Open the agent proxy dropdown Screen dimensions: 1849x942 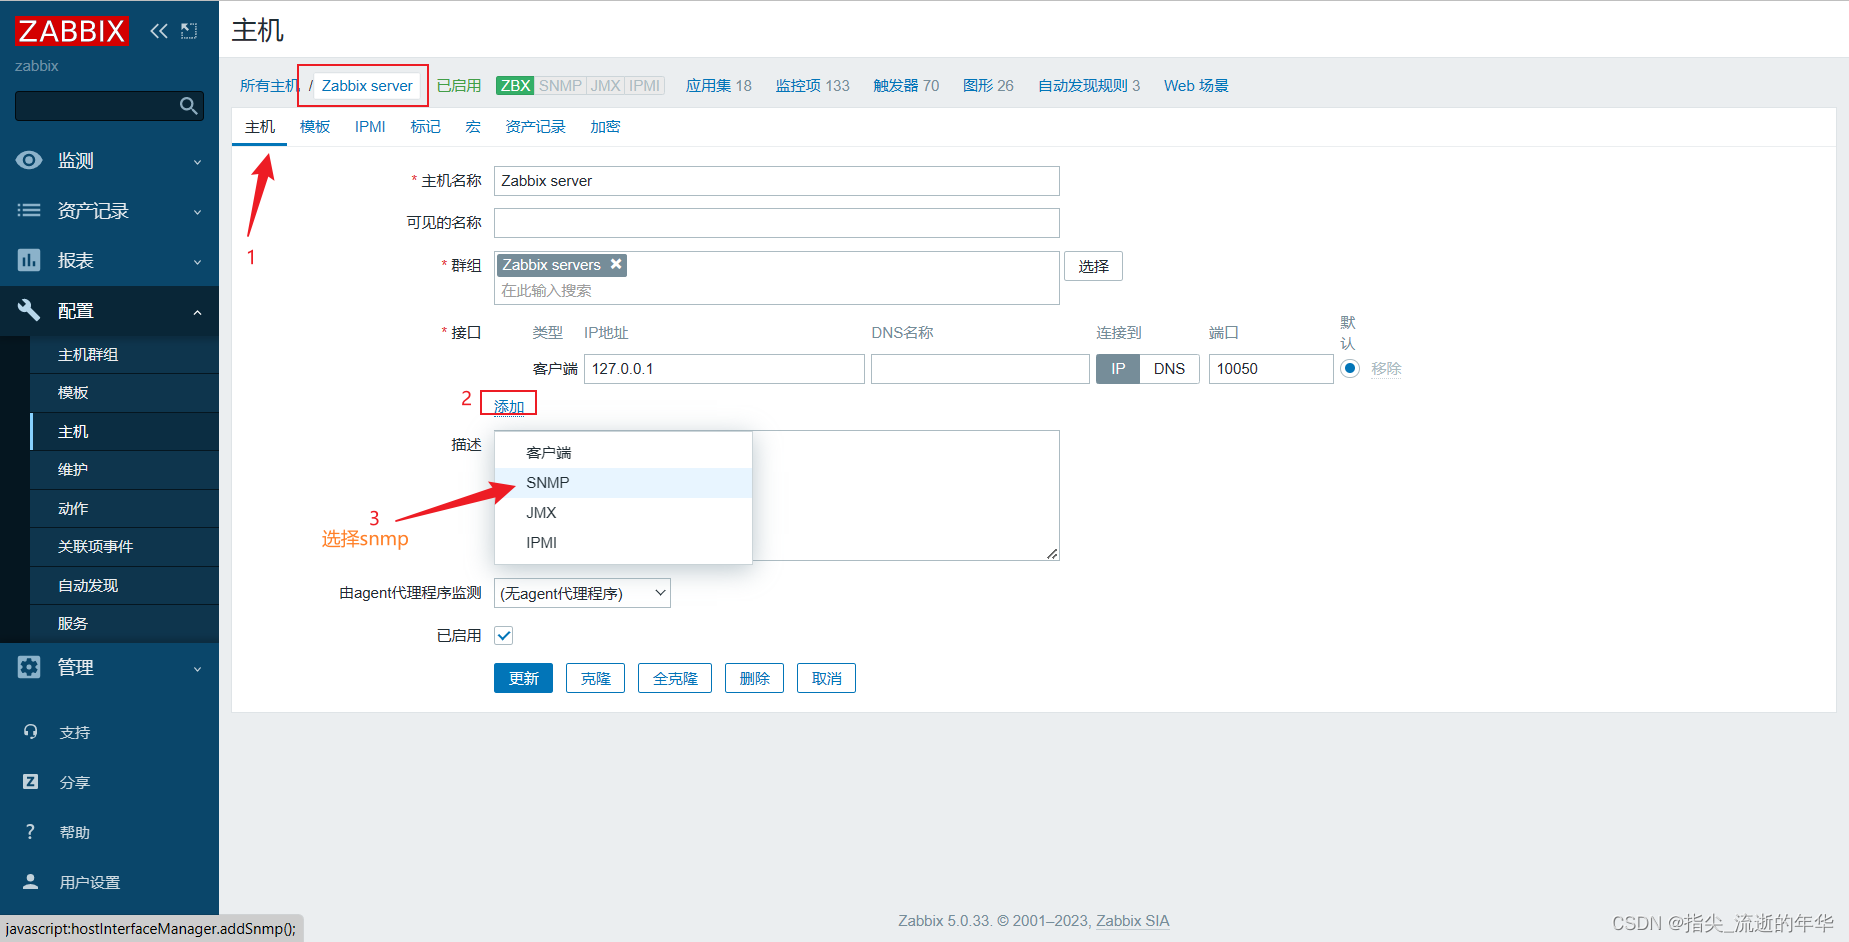tap(582, 593)
